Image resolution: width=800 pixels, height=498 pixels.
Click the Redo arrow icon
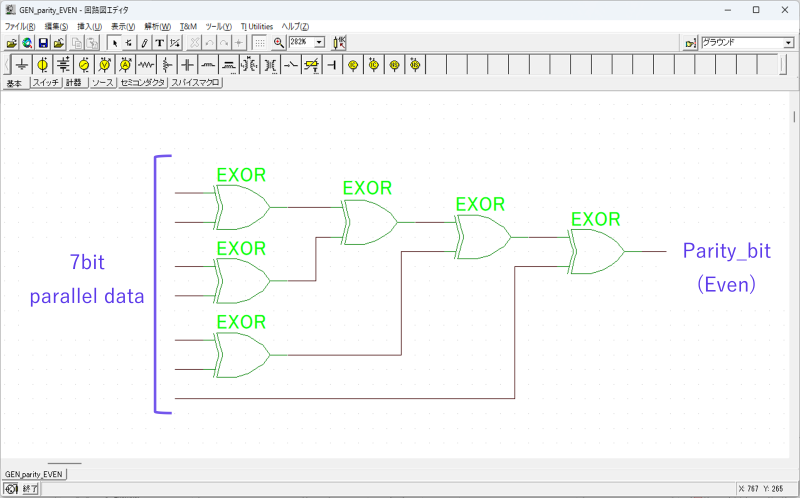click(x=223, y=43)
